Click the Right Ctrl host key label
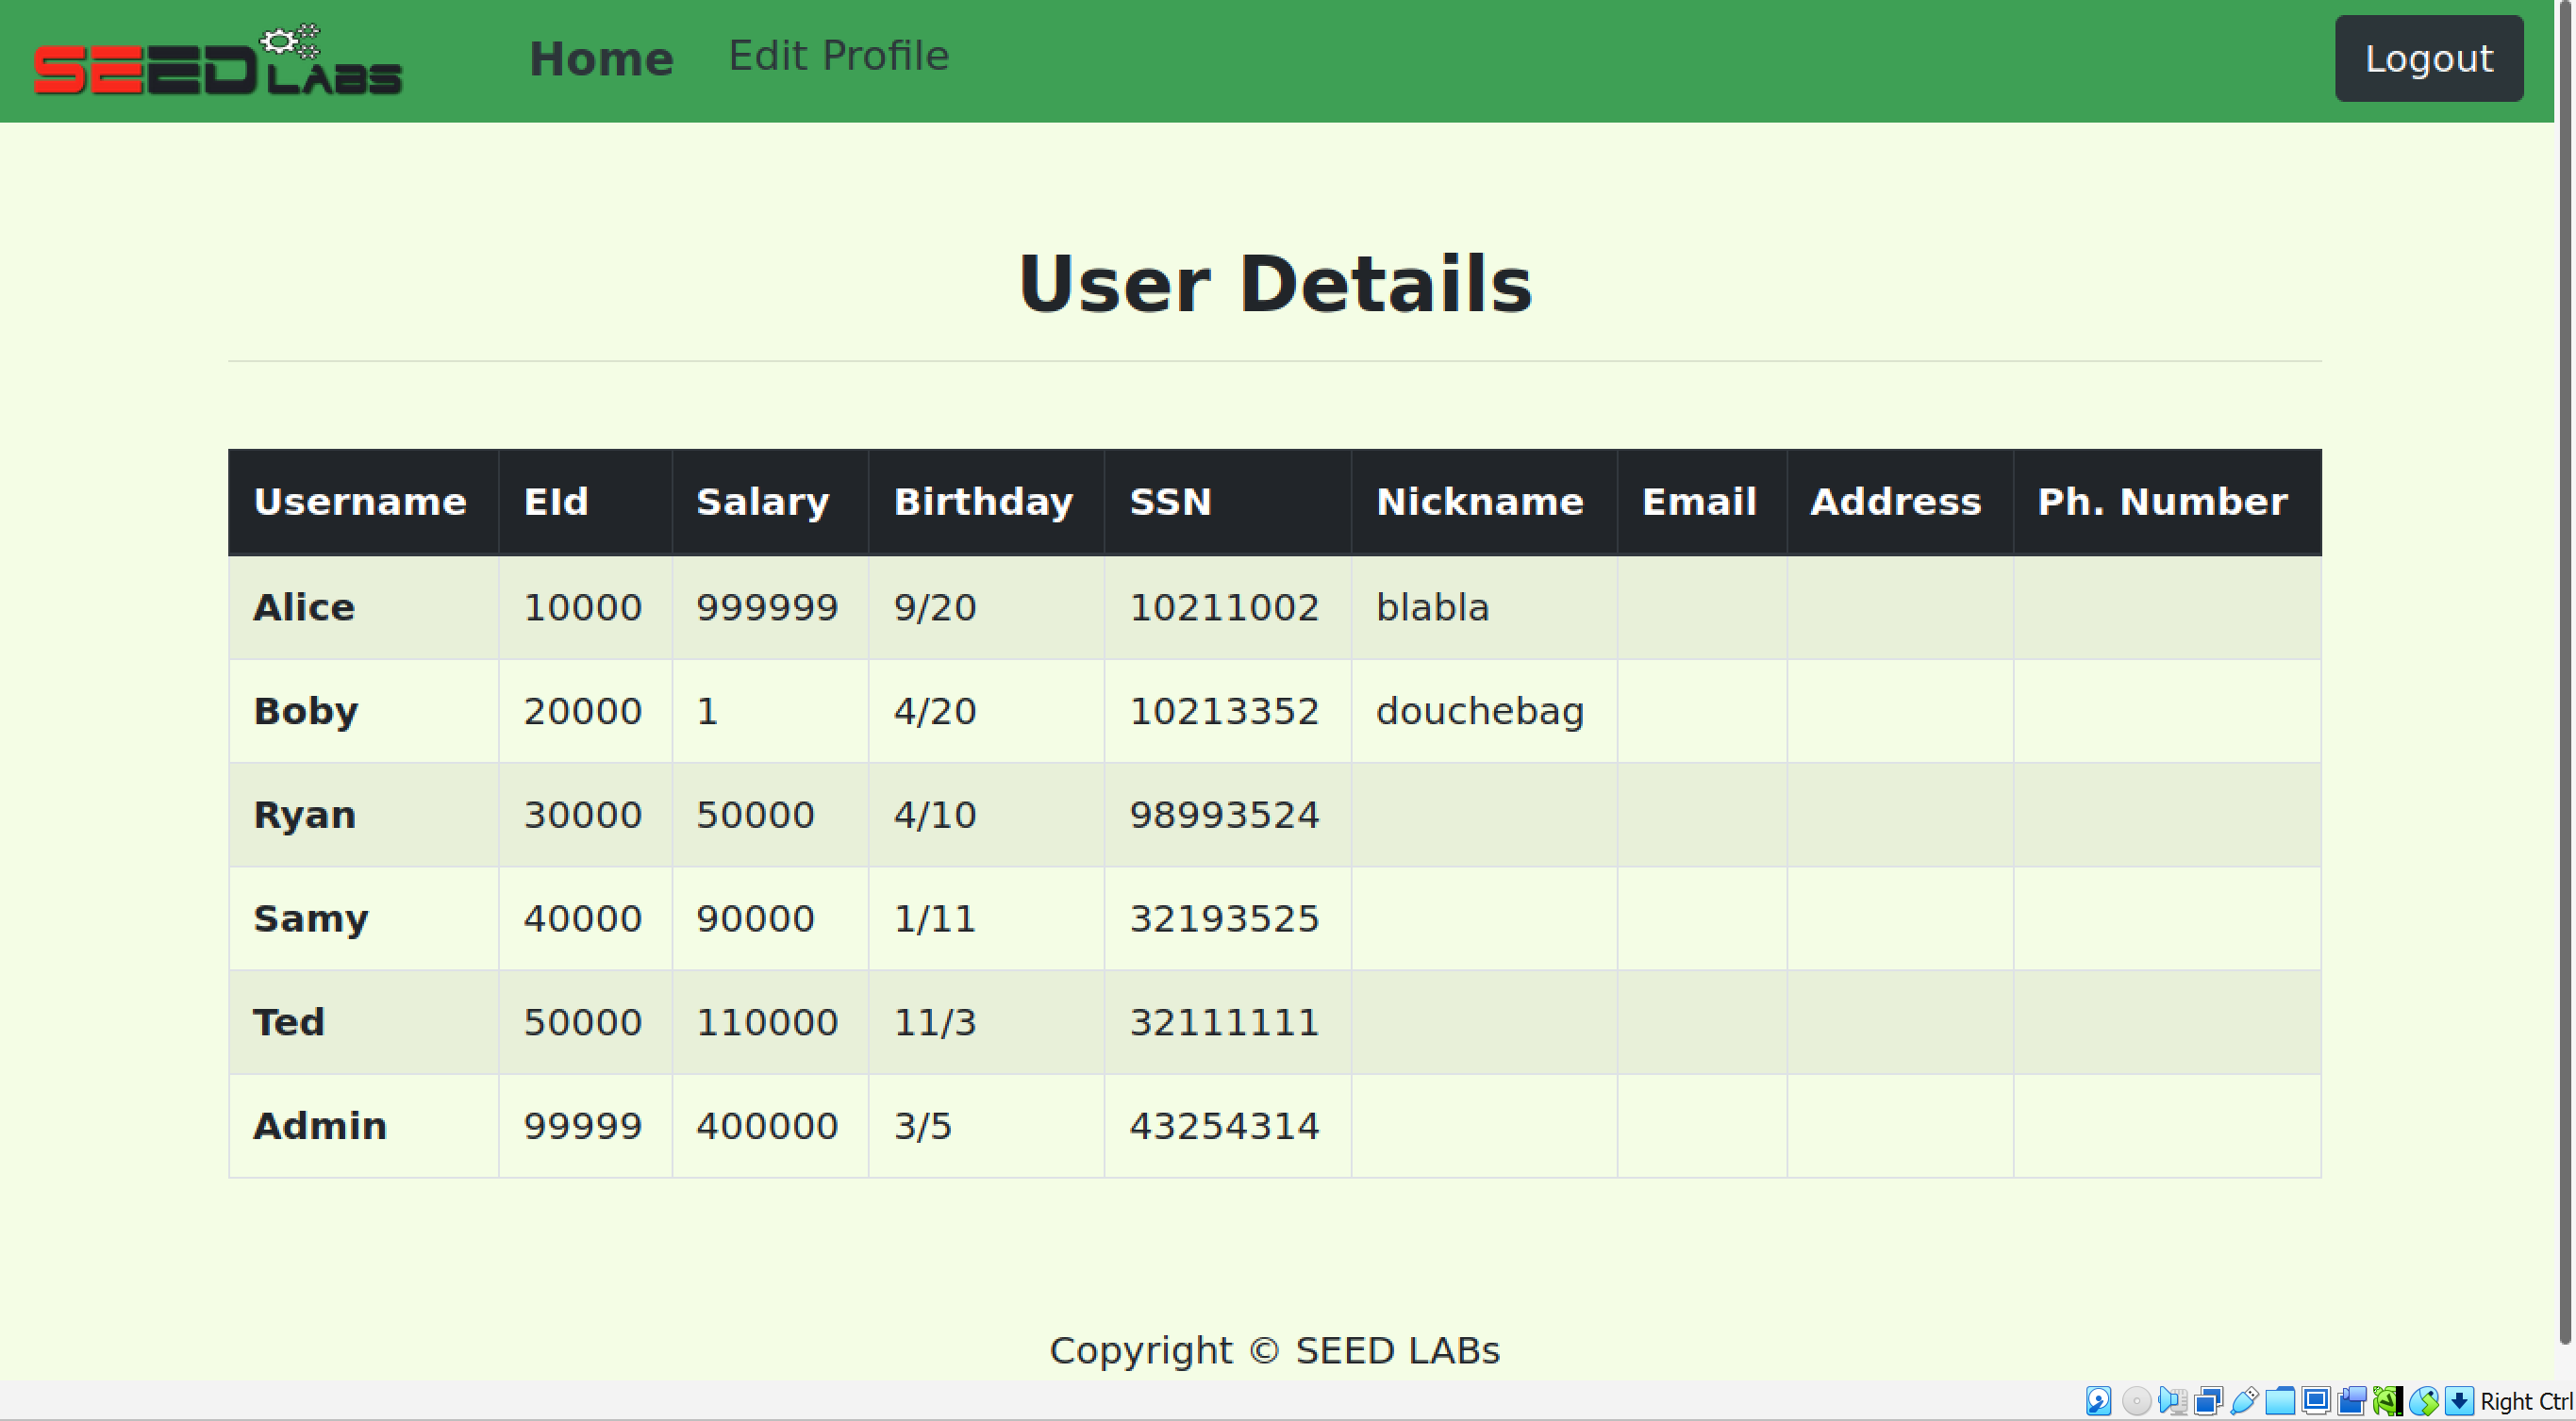Image resolution: width=2576 pixels, height=1421 pixels. coord(2526,1401)
